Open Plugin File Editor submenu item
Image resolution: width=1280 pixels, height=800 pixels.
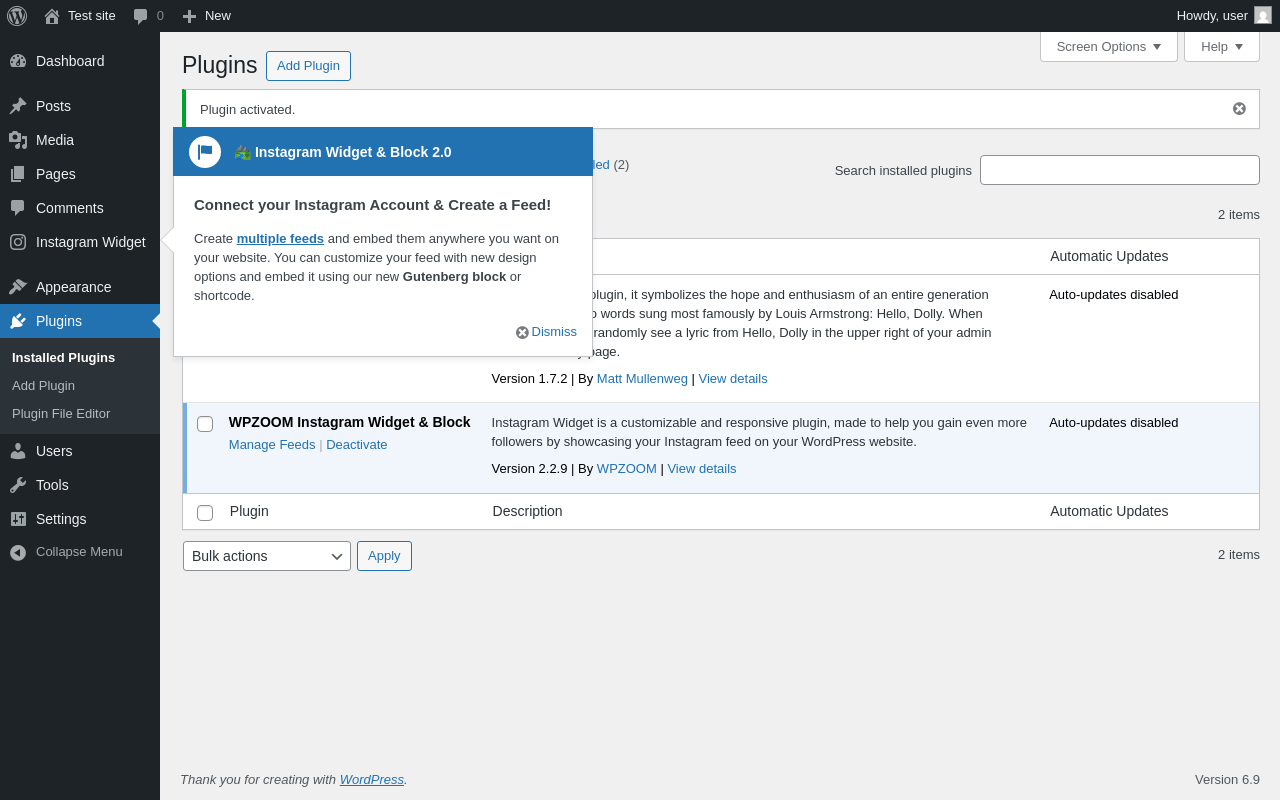point(61,414)
